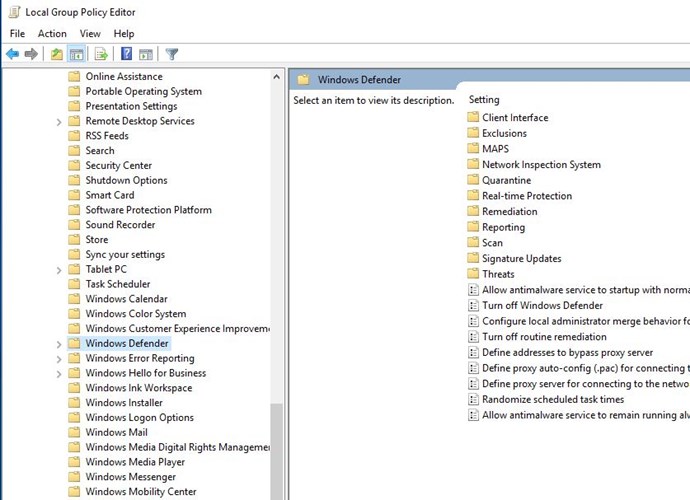Expand the Windows Error Reporting node
Viewport: 690px width, 500px height.
click(x=59, y=359)
